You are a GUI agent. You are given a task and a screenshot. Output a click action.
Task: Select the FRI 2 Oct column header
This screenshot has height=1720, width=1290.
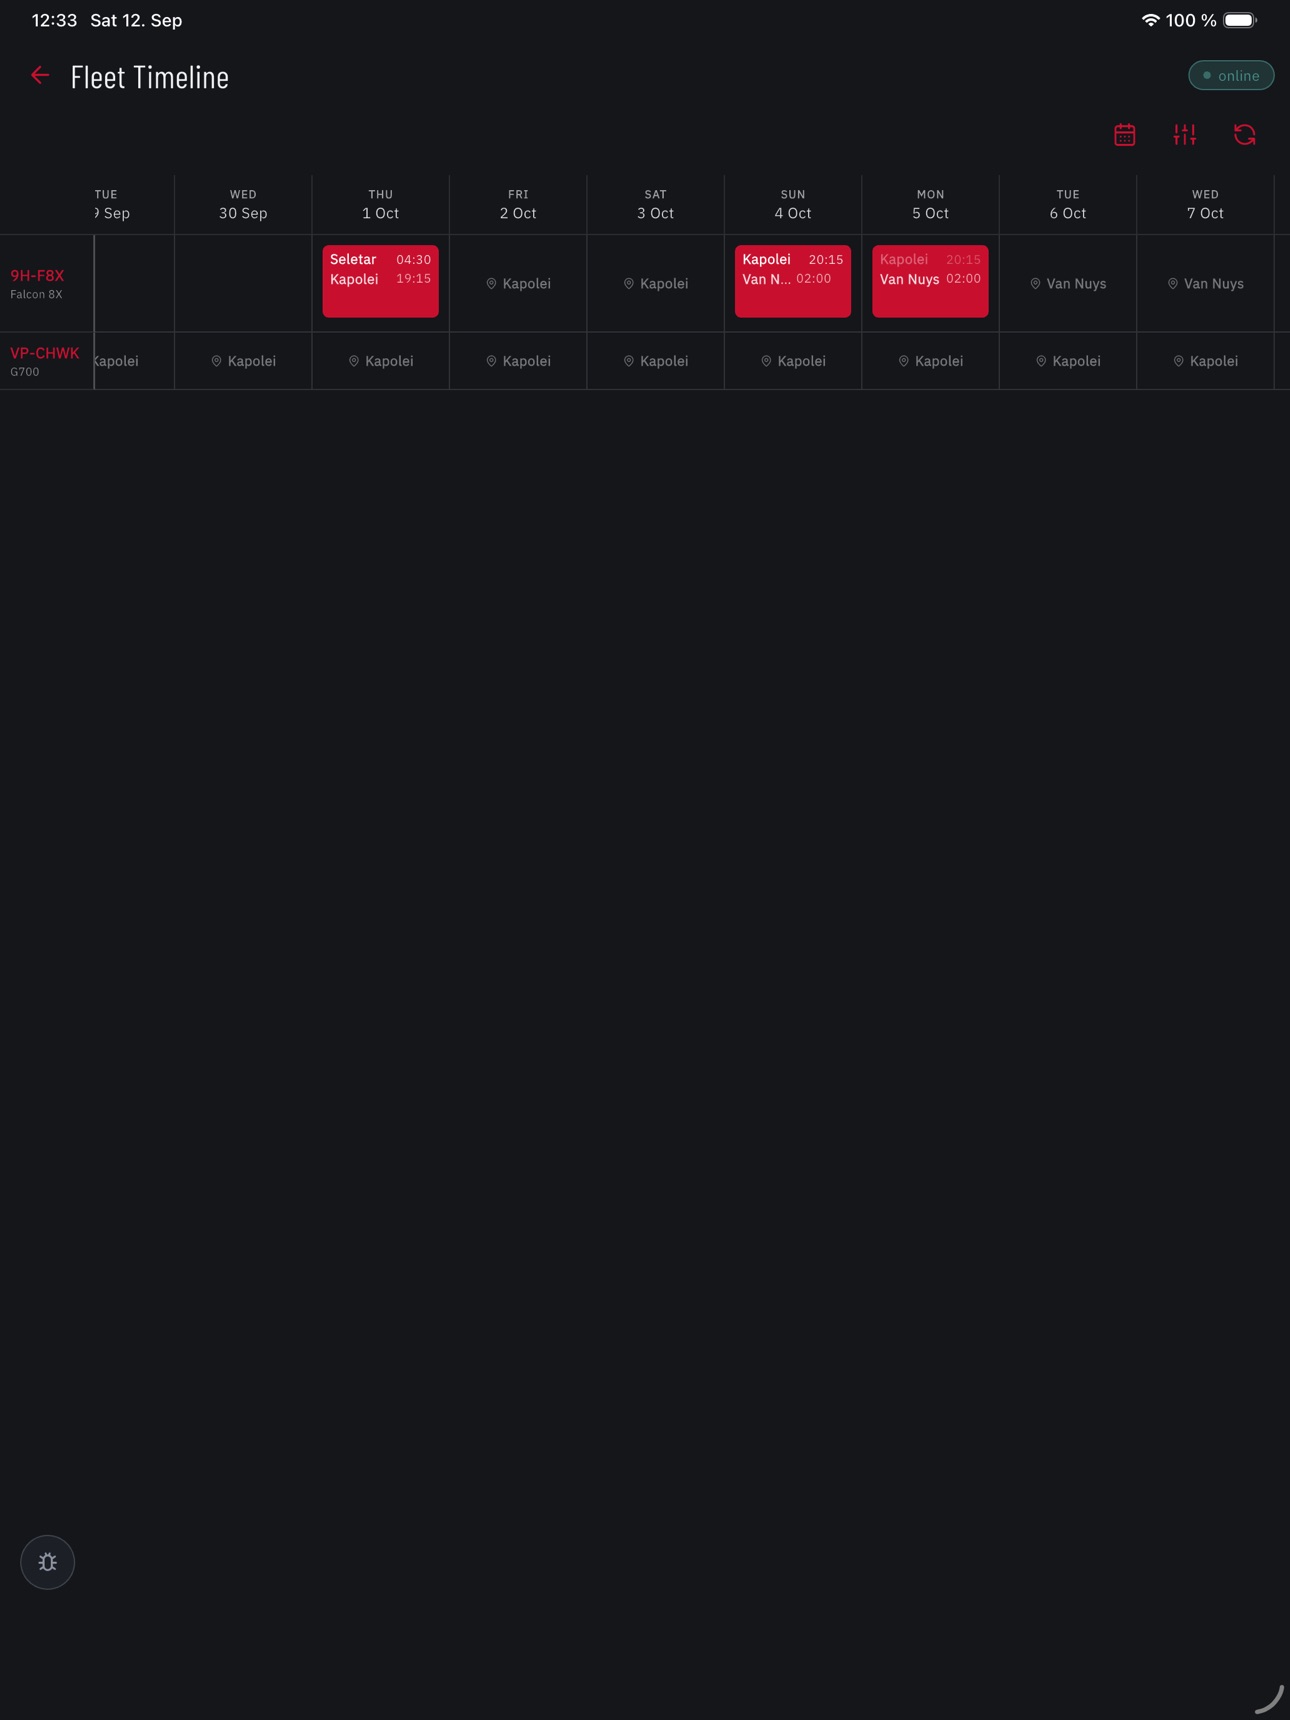pyautogui.click(x=518, y=204)
